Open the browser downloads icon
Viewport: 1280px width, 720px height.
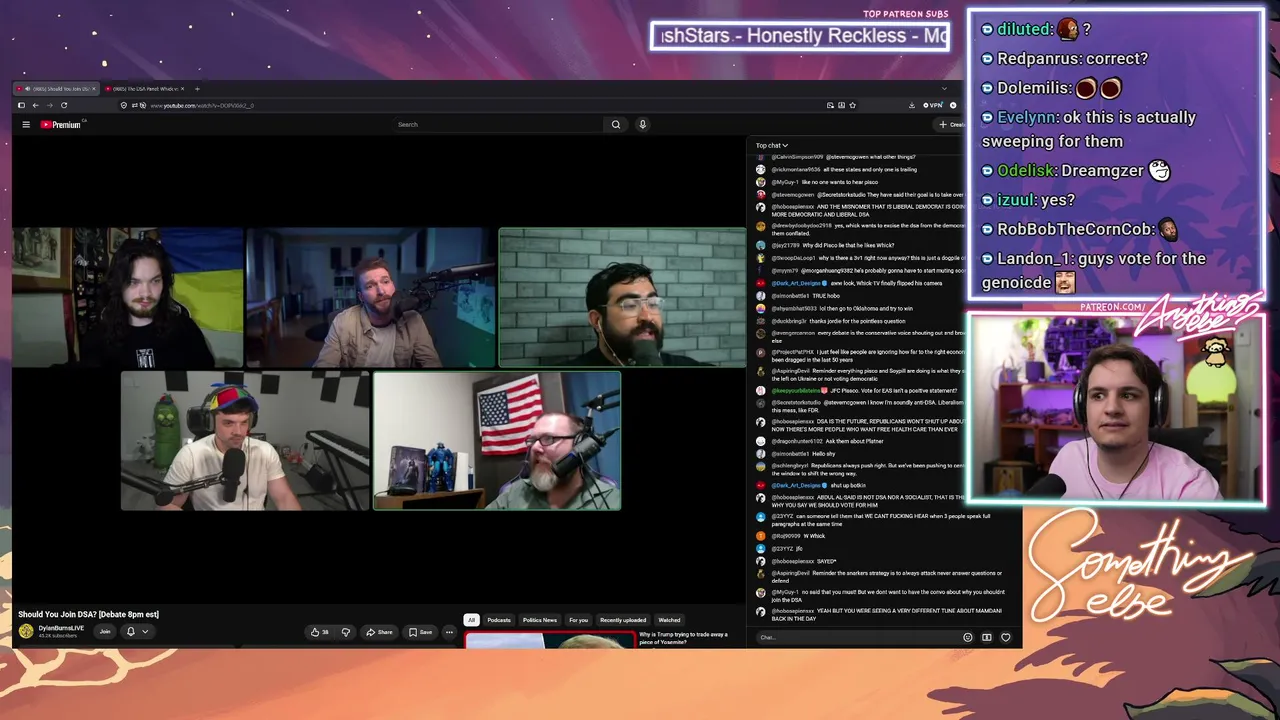coord(912,105)
